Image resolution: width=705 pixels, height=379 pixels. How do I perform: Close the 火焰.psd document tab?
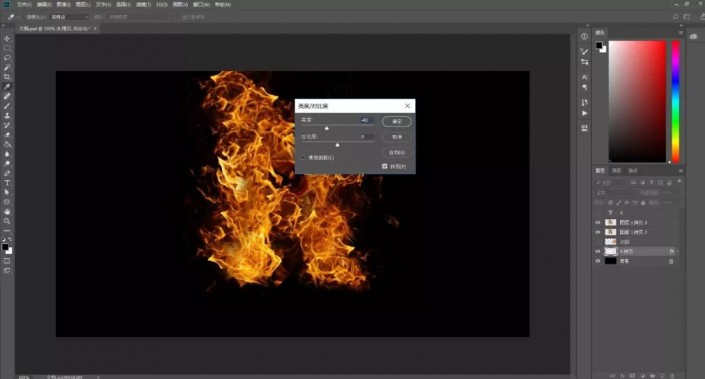(x=95, y=28)
